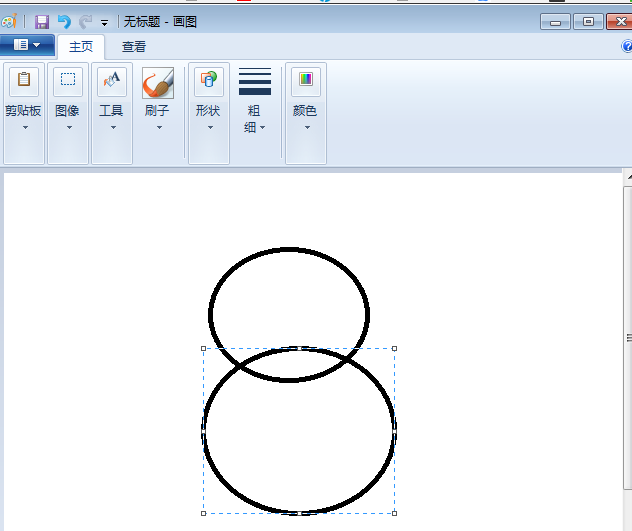Close the Paint window

click(620, 22)
